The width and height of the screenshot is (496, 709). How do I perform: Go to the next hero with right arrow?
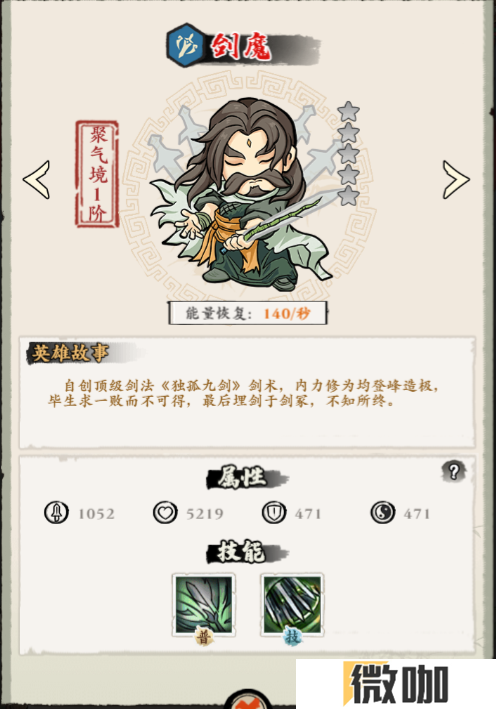[456, 180]
